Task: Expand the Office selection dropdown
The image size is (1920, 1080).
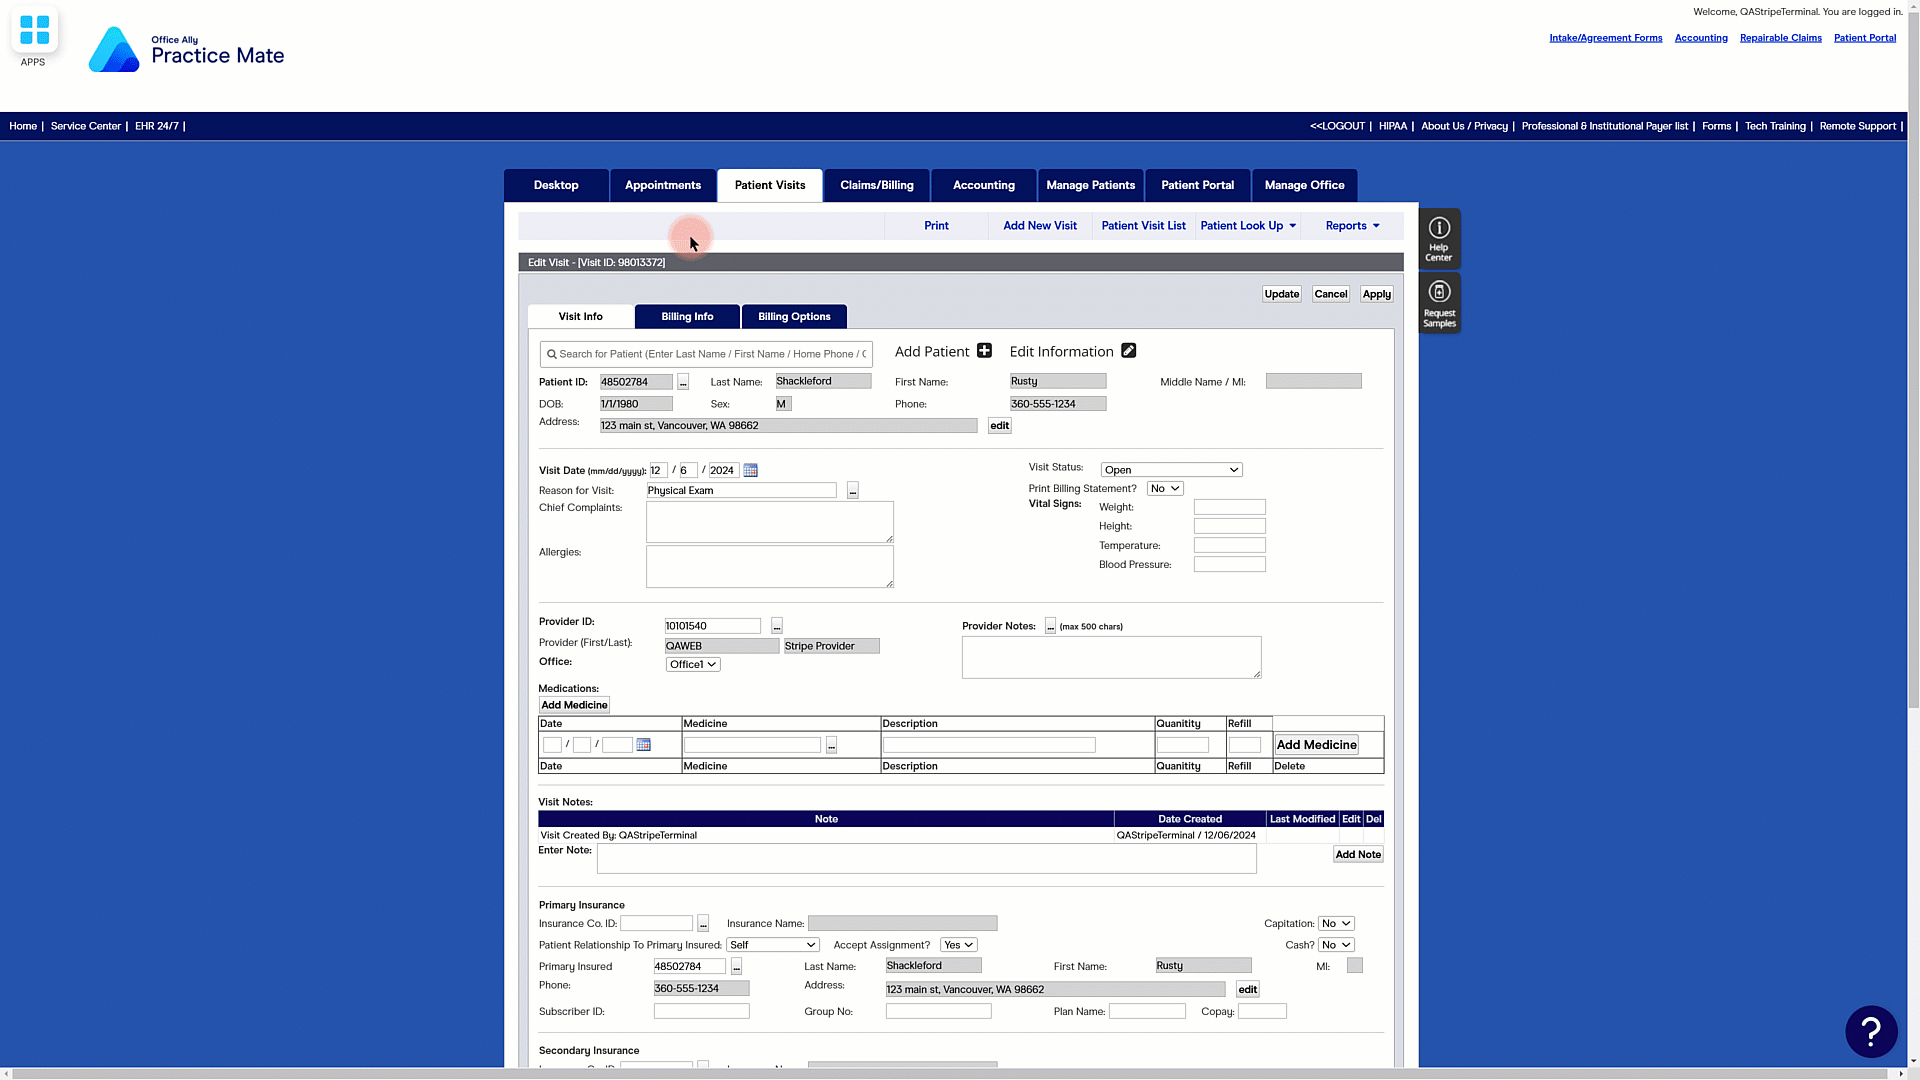Action: (693, 665)
